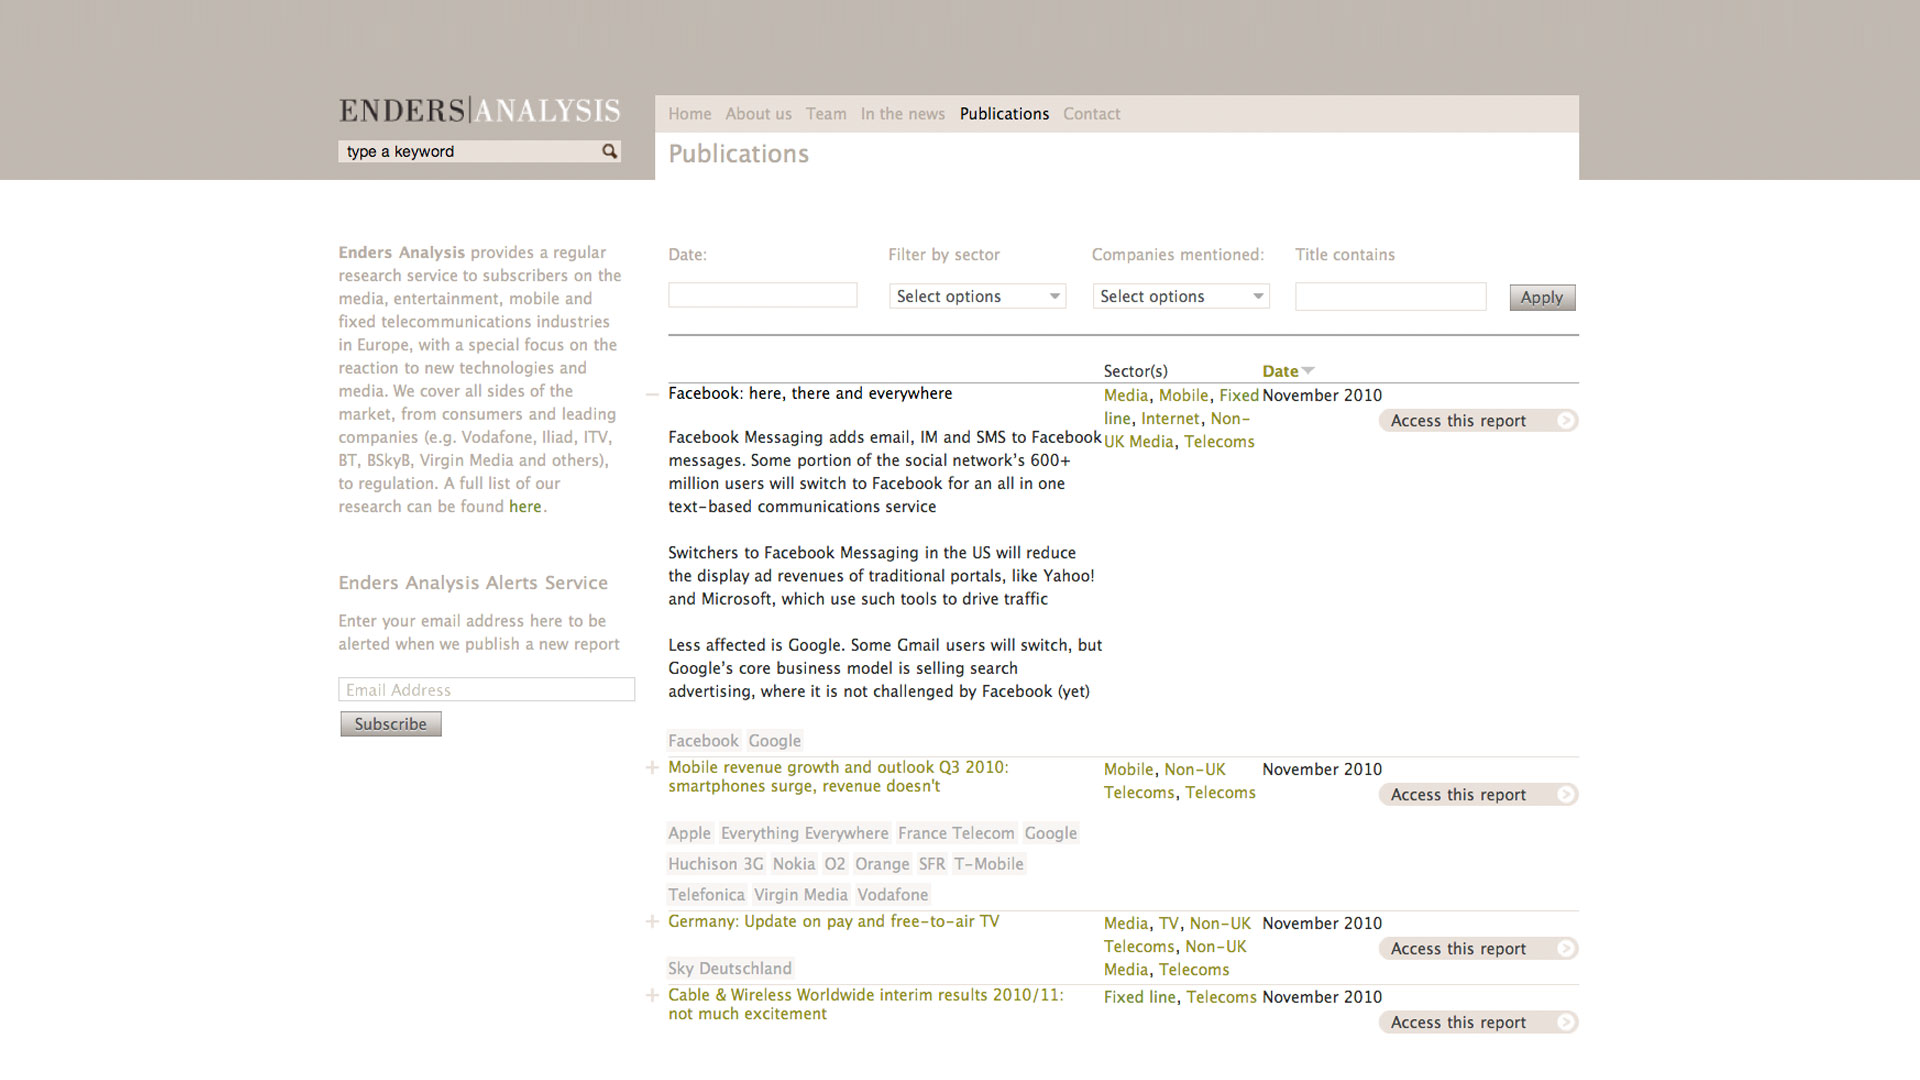Click the Subscribe button
Screen dimensions: 1920x1080
click(390, 724)
